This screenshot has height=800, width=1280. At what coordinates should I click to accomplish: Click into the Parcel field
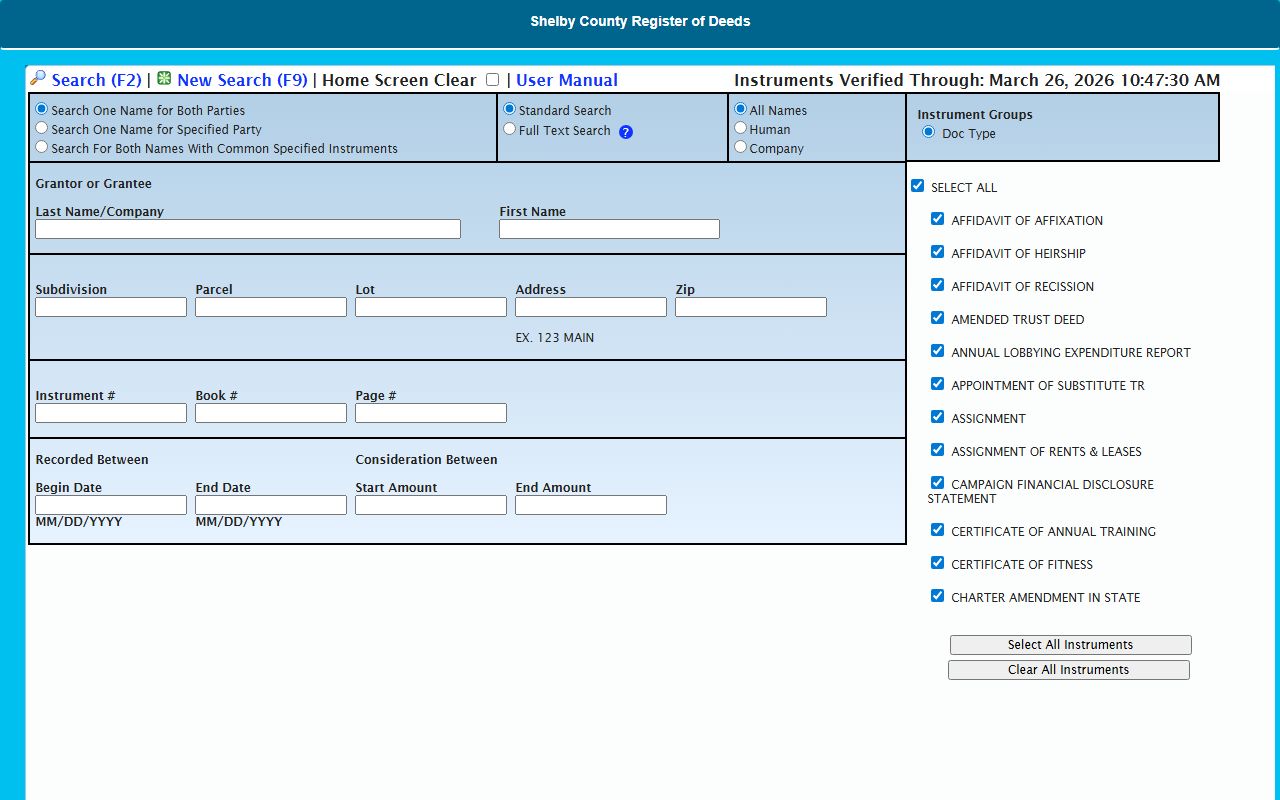click(271, 307)
